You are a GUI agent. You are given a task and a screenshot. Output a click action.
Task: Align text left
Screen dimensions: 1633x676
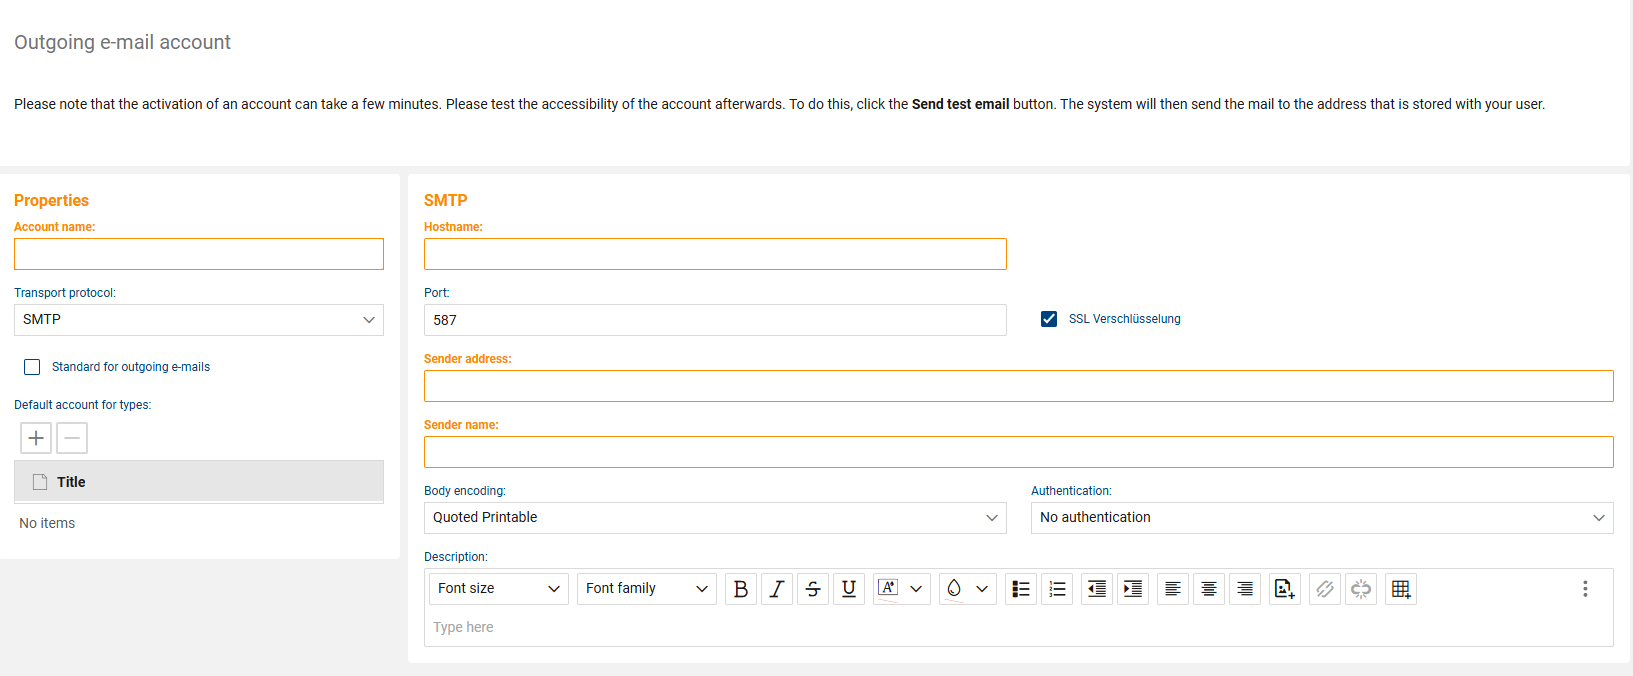tap(1173, 589)
